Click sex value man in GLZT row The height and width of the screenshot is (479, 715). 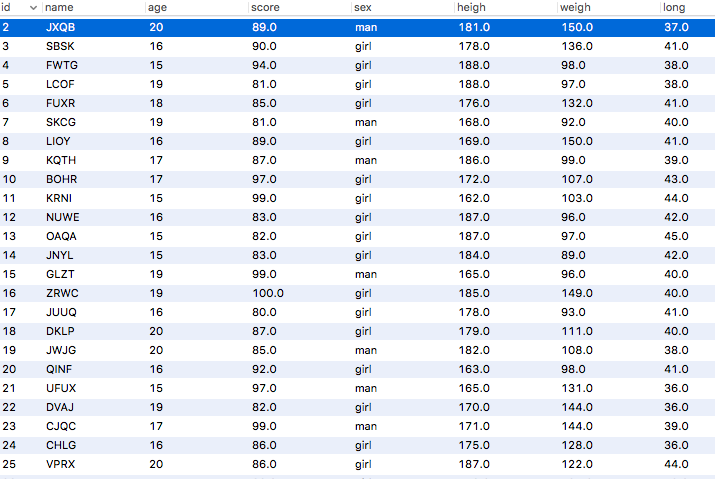click(366, 274)
